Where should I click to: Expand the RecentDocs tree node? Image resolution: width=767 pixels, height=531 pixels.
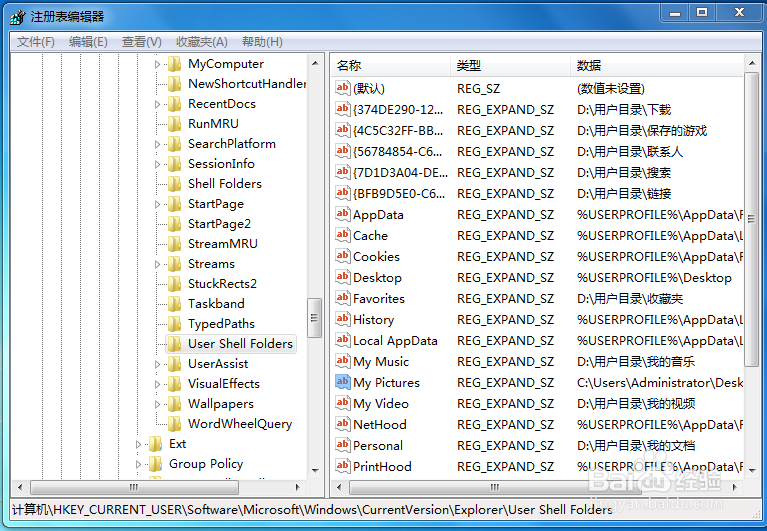coord(157,104)
